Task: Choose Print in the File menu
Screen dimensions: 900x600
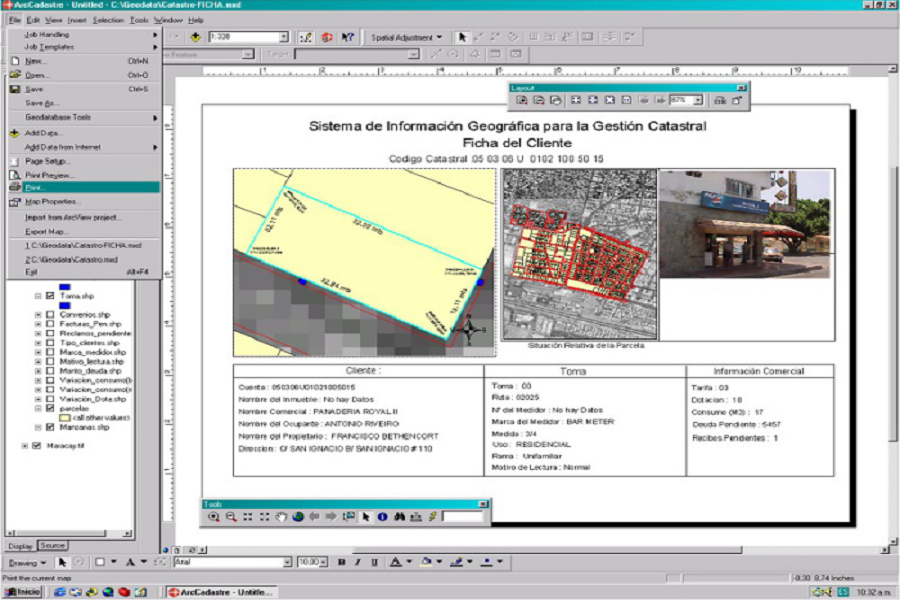Action: click(84, 188)
